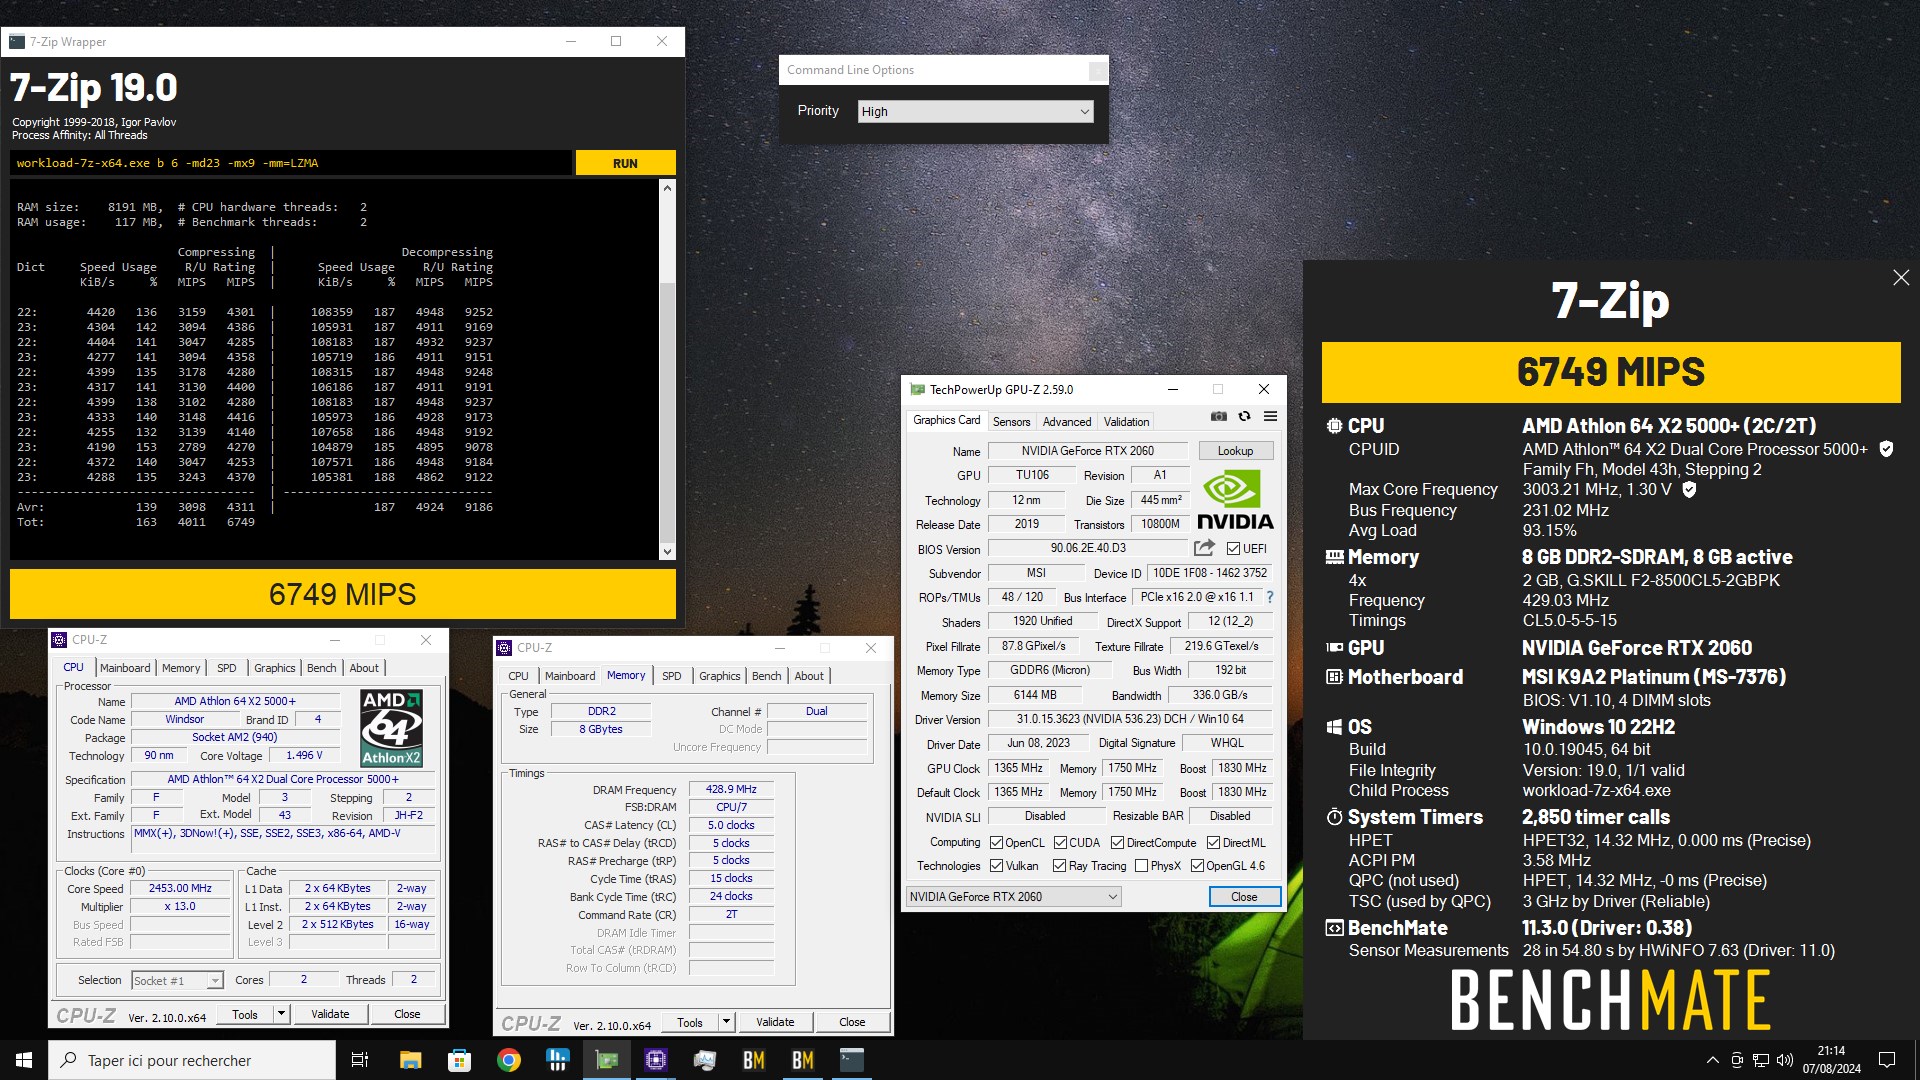The height and width of the screenshot is (1080, 1920).
Task: Click the Tools button in left CPU-Z window
Action: pos(245,1014)
